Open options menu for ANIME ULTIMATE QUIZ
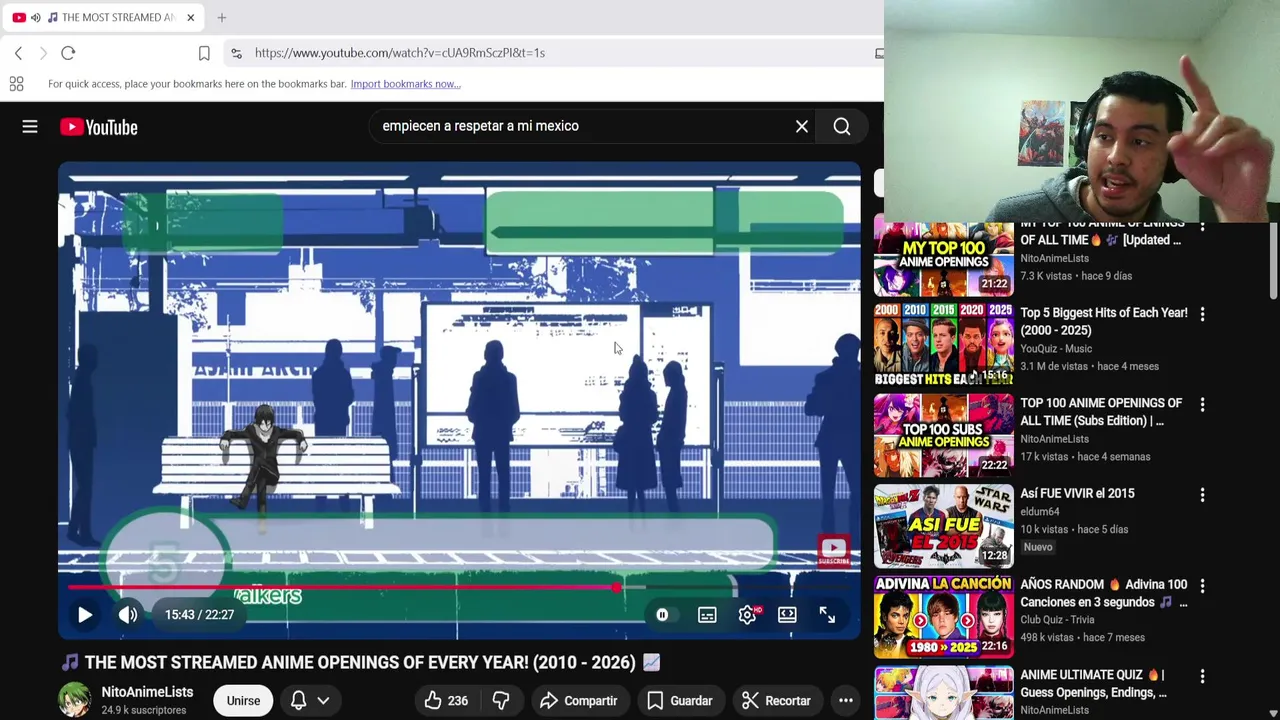 [x=1202, y=676]
